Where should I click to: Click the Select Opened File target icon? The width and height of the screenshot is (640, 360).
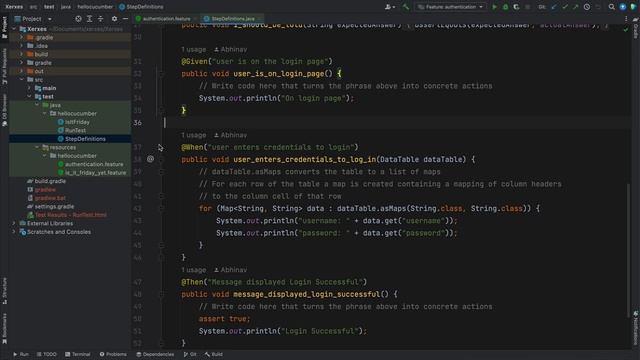coord(78,19)
